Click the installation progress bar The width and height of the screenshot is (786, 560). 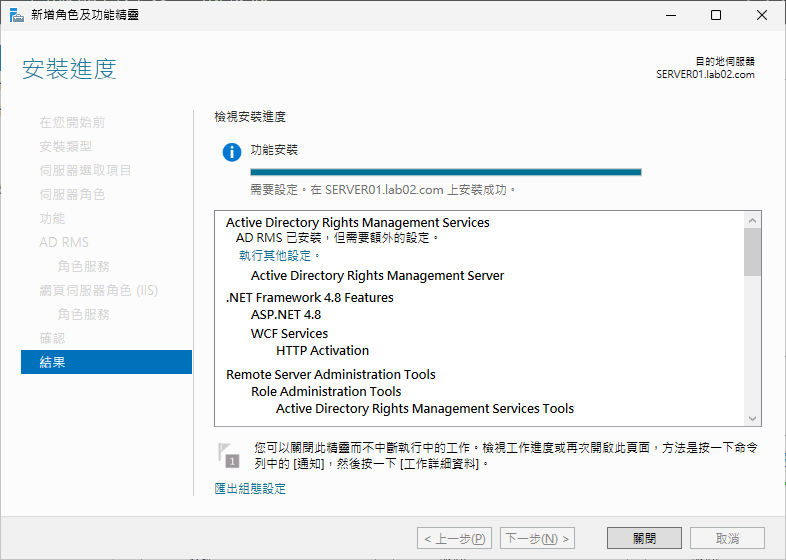(x=446, y=172)
